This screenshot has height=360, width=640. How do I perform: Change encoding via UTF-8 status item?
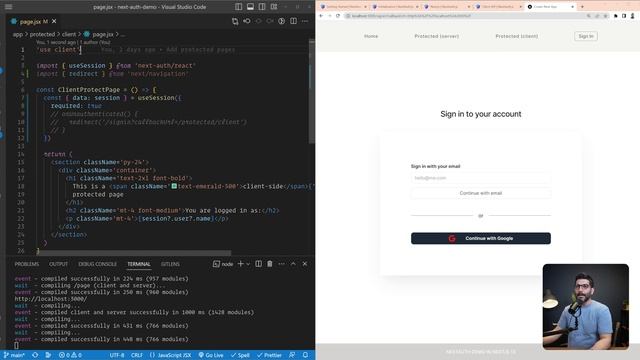[x=117, y=355]
